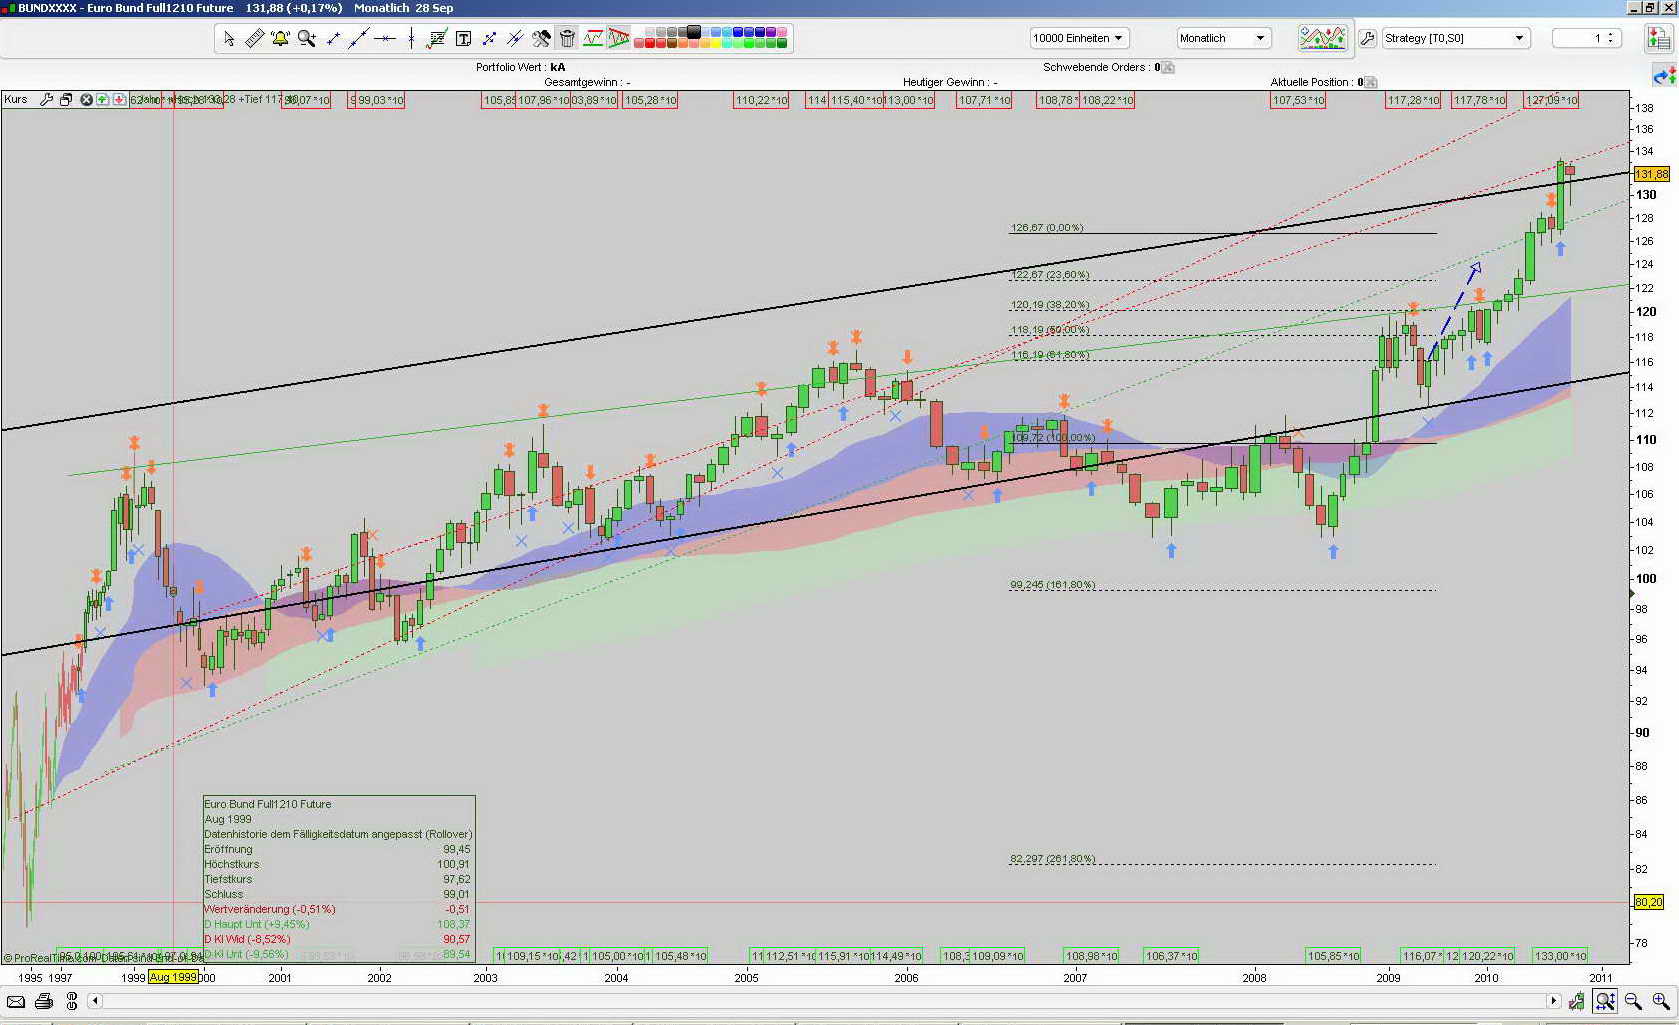This screenshot has width=1679, height=1025.
Task: Click the Portfolio Wert label
Action: [x=510, y=67]
